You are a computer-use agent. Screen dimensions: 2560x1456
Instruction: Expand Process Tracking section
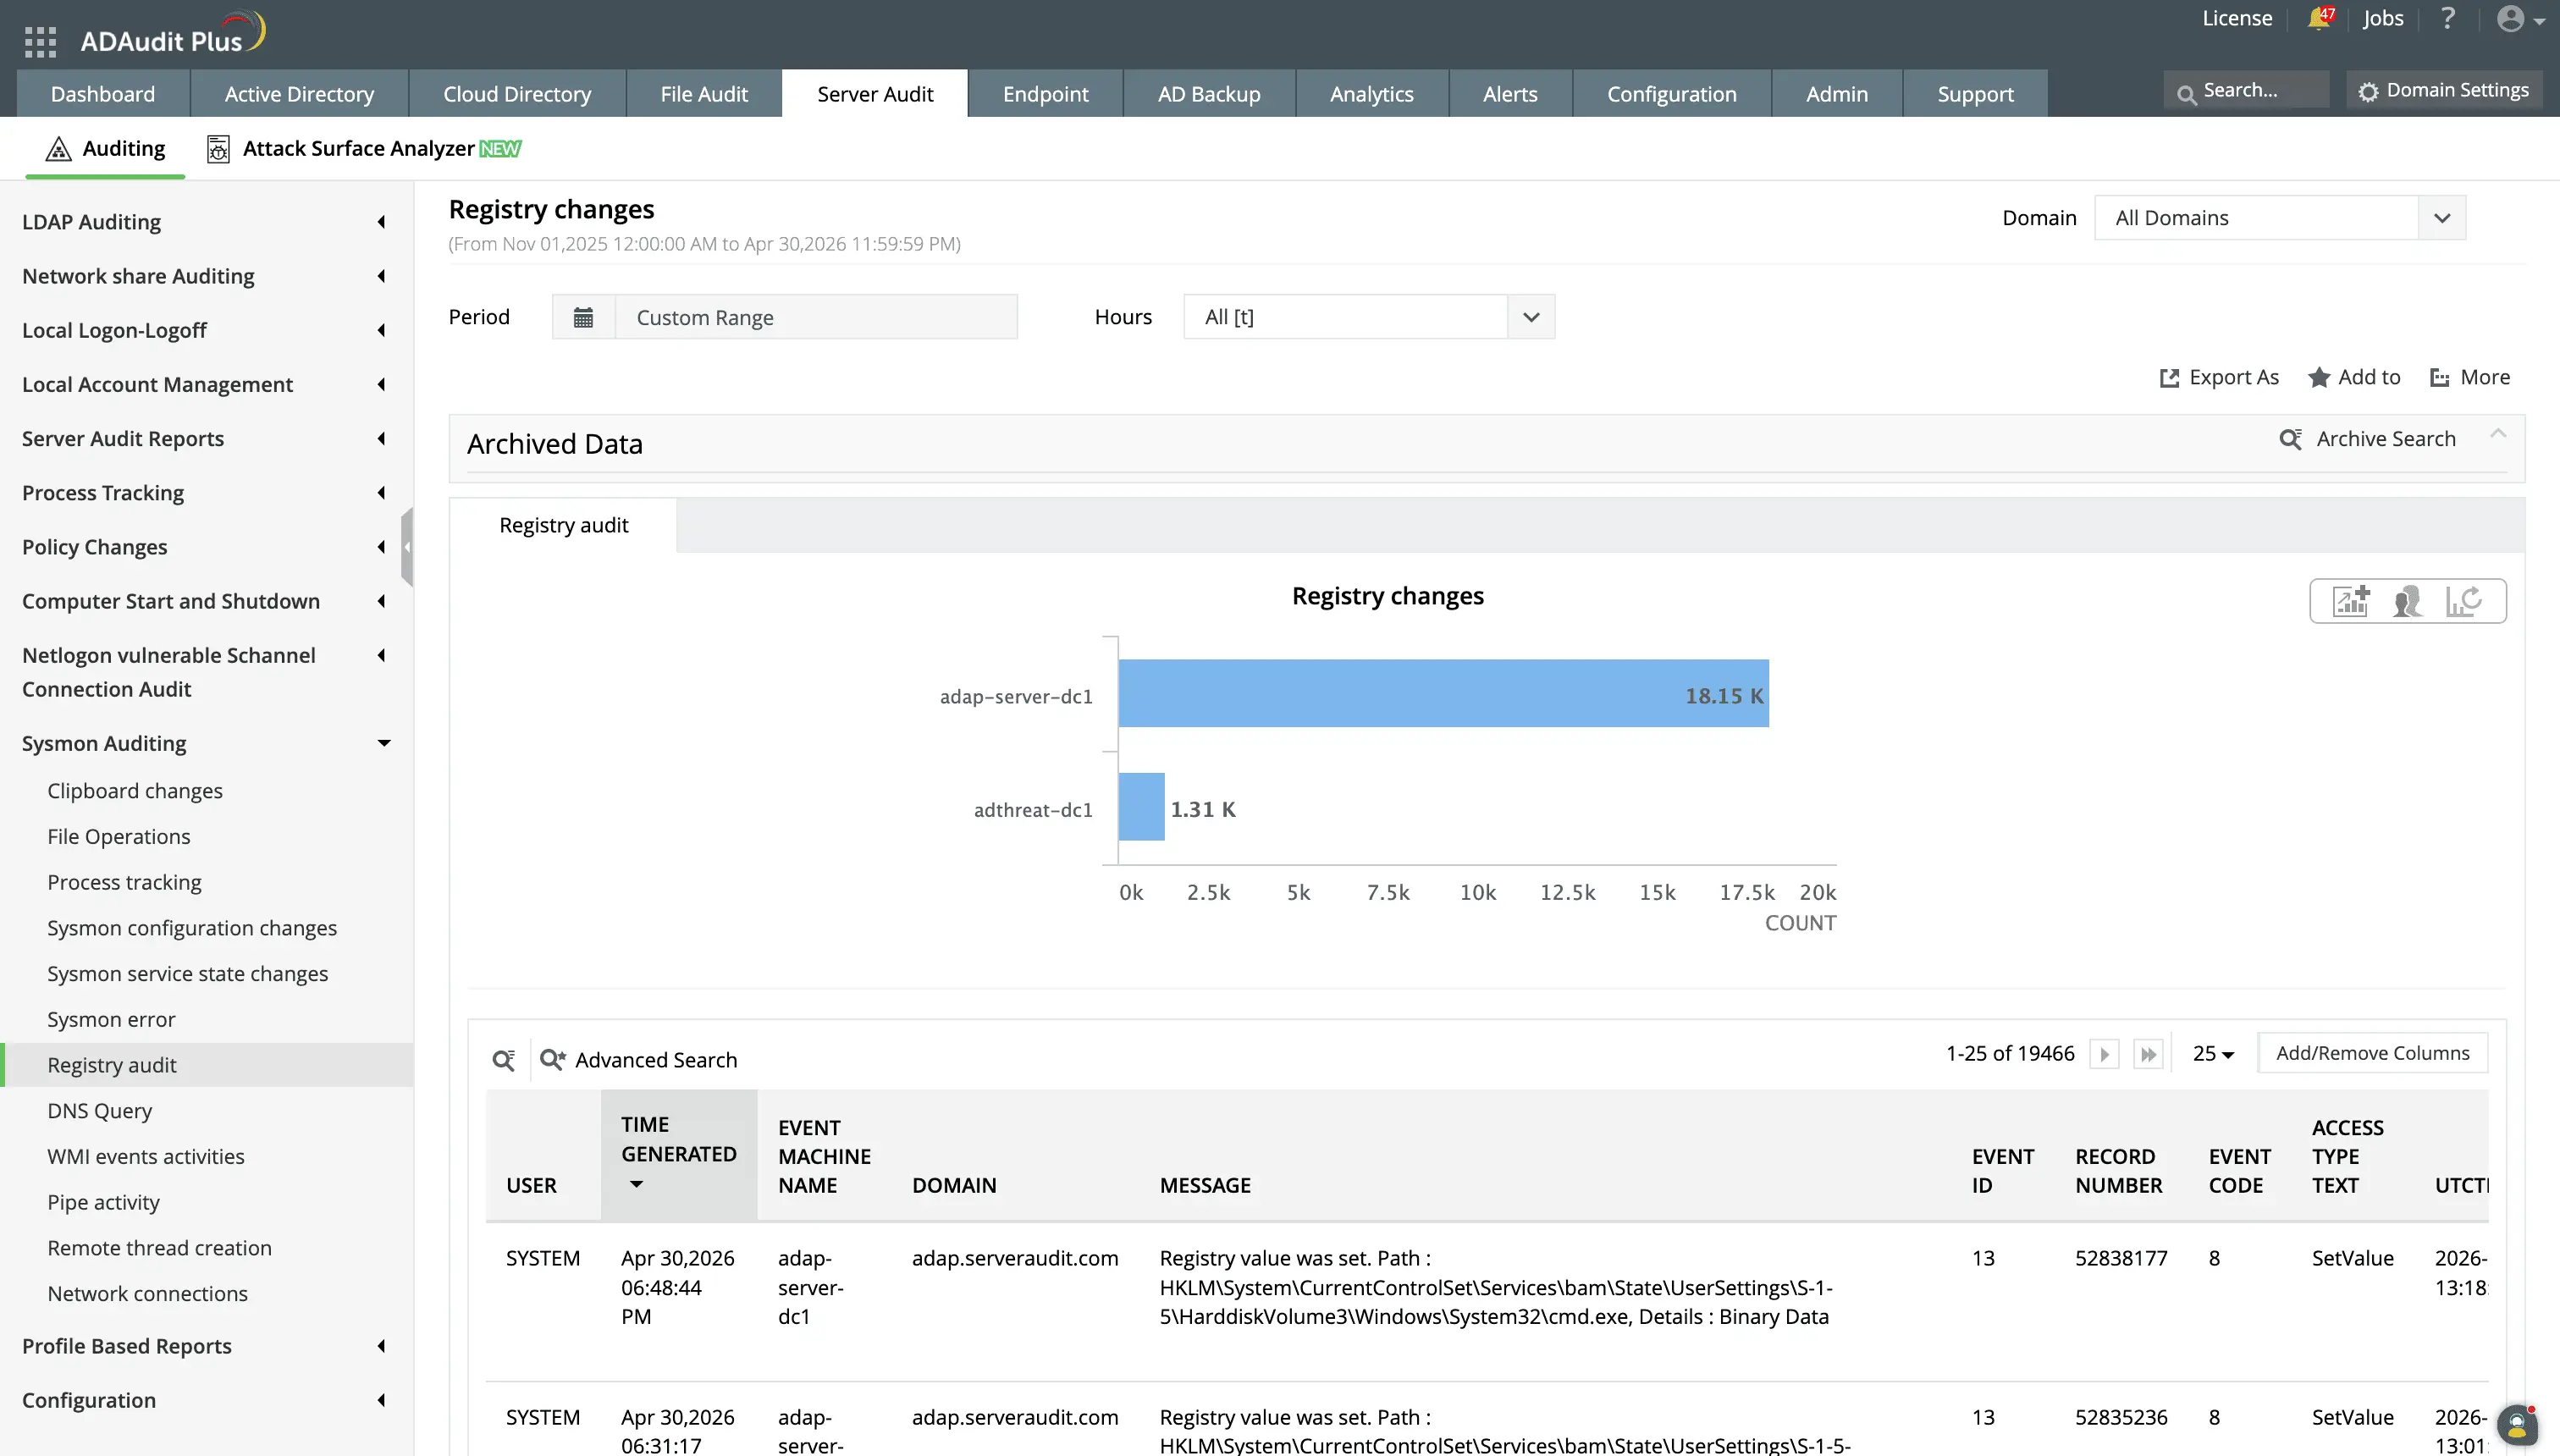pyautogui.click(x=206, y=493)
